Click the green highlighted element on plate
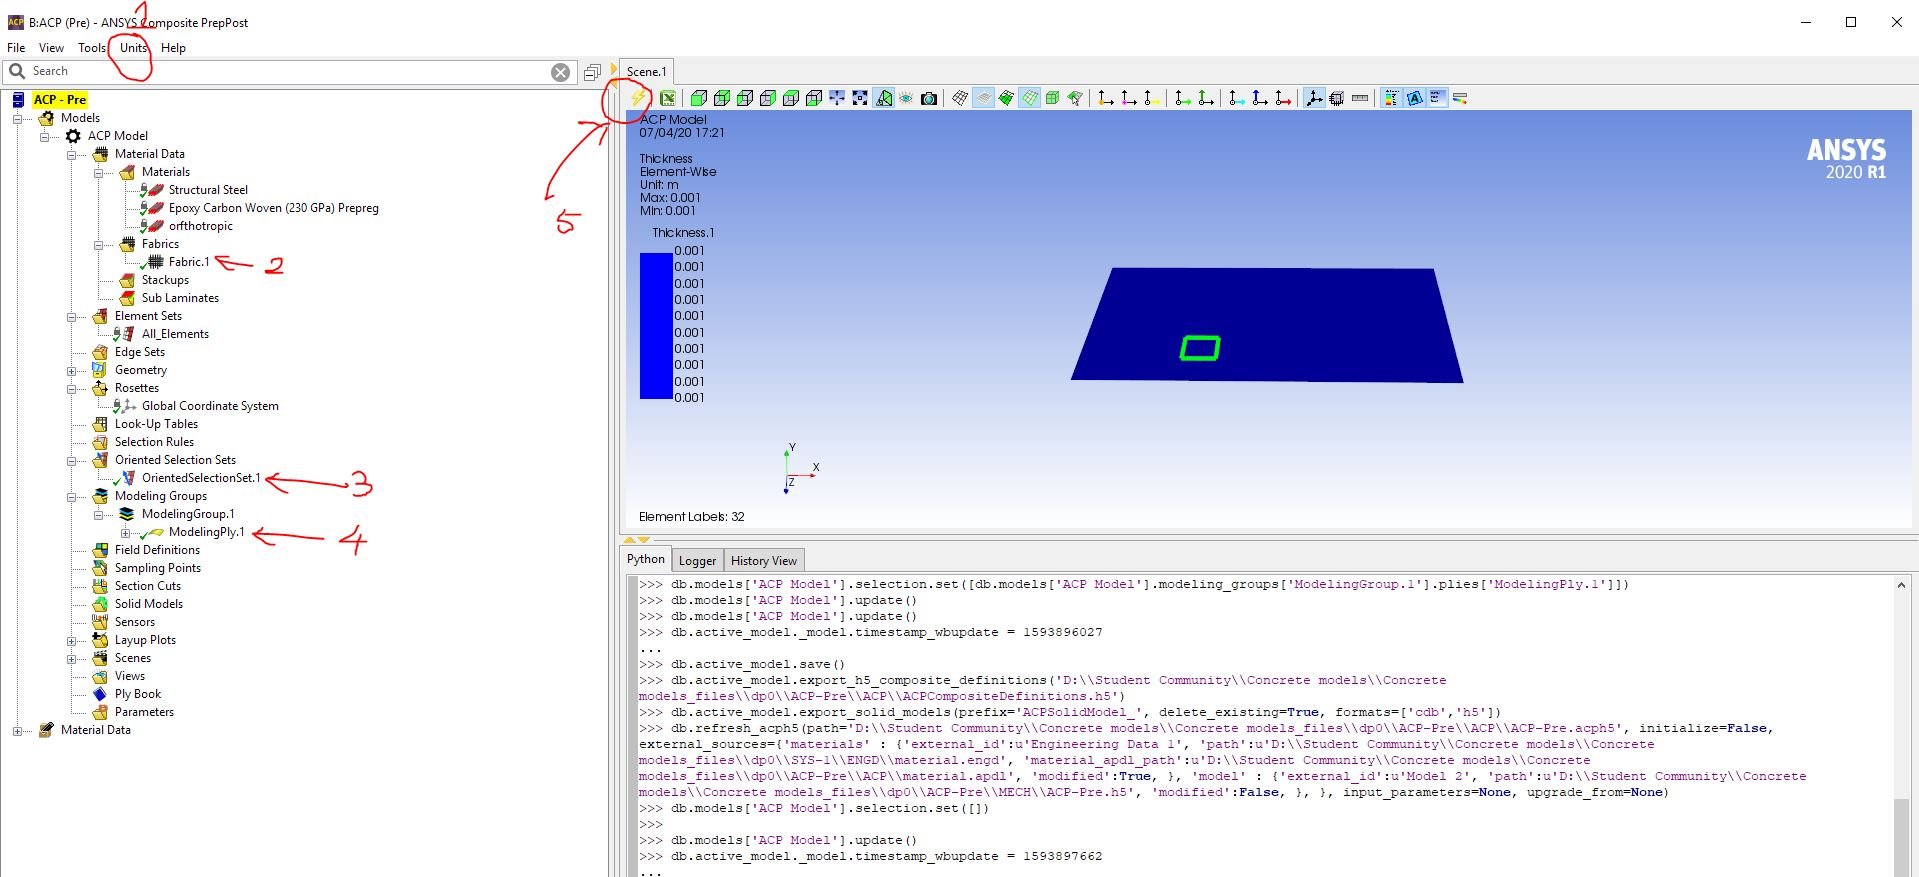Screen dimensions: 1919x877 tap(1200, 348)
